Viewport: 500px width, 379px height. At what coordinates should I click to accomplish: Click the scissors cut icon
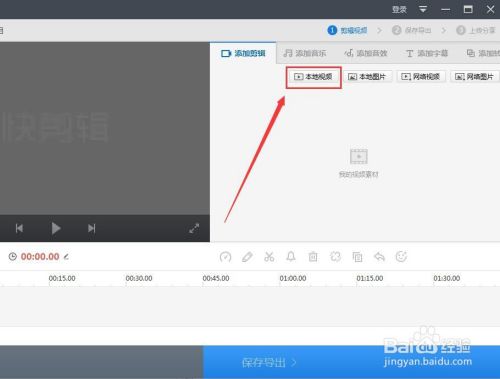click(x=269, y=257)
